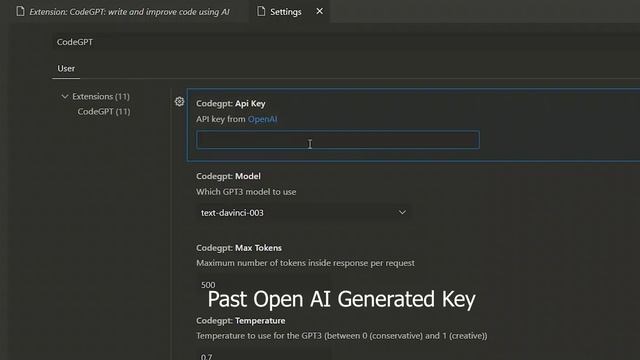
Task: Click the 'Codegpt: Model' setting title
Action: coord(228,176)
